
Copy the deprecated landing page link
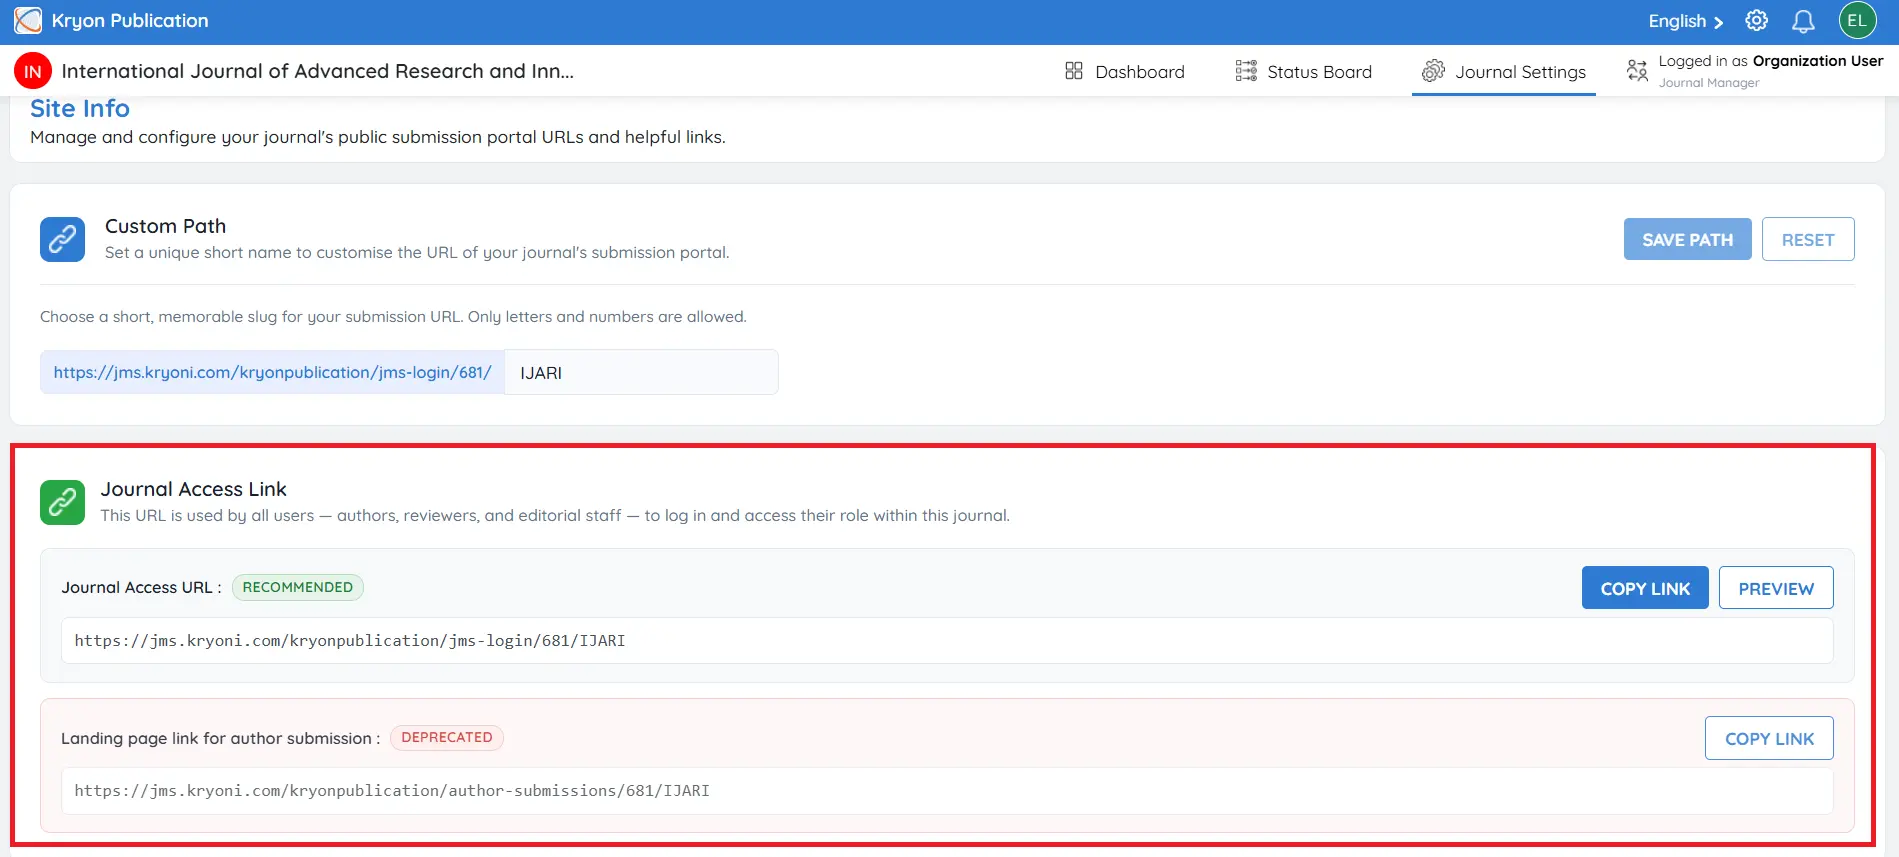[1769, 738]
